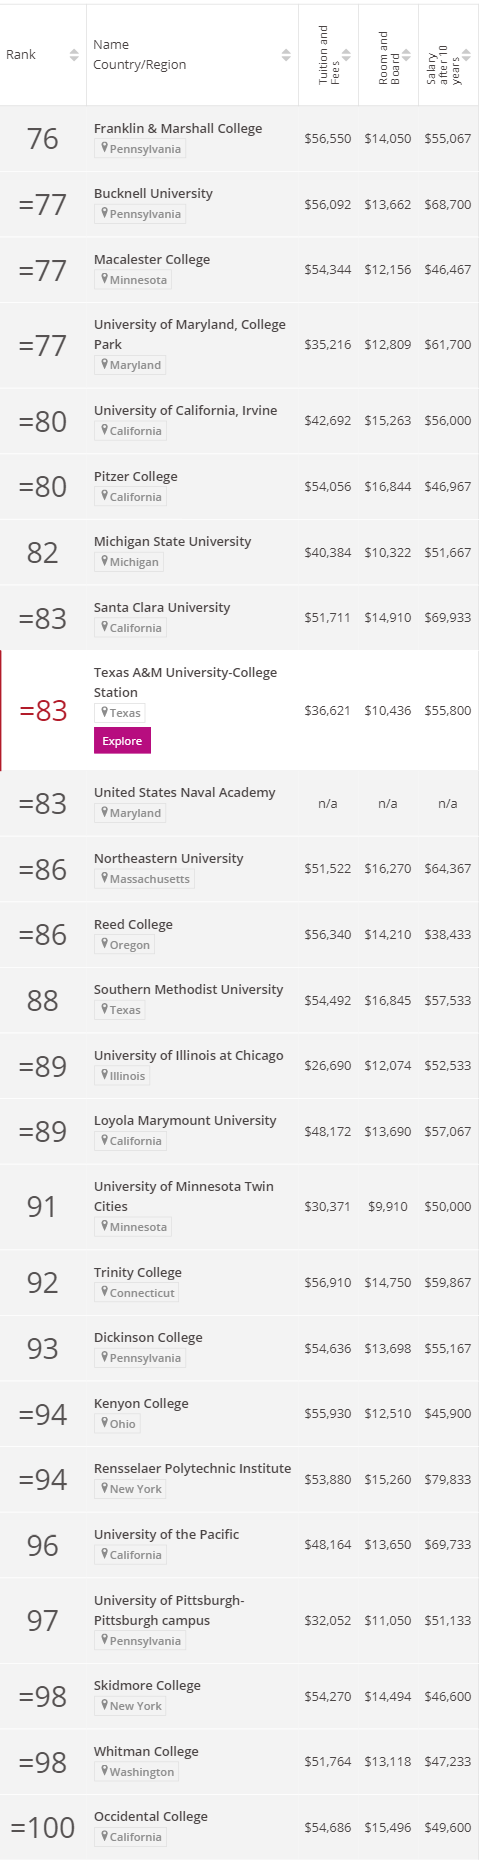
Task: Sort table by Rank column arrows
Action: point(74,55)
